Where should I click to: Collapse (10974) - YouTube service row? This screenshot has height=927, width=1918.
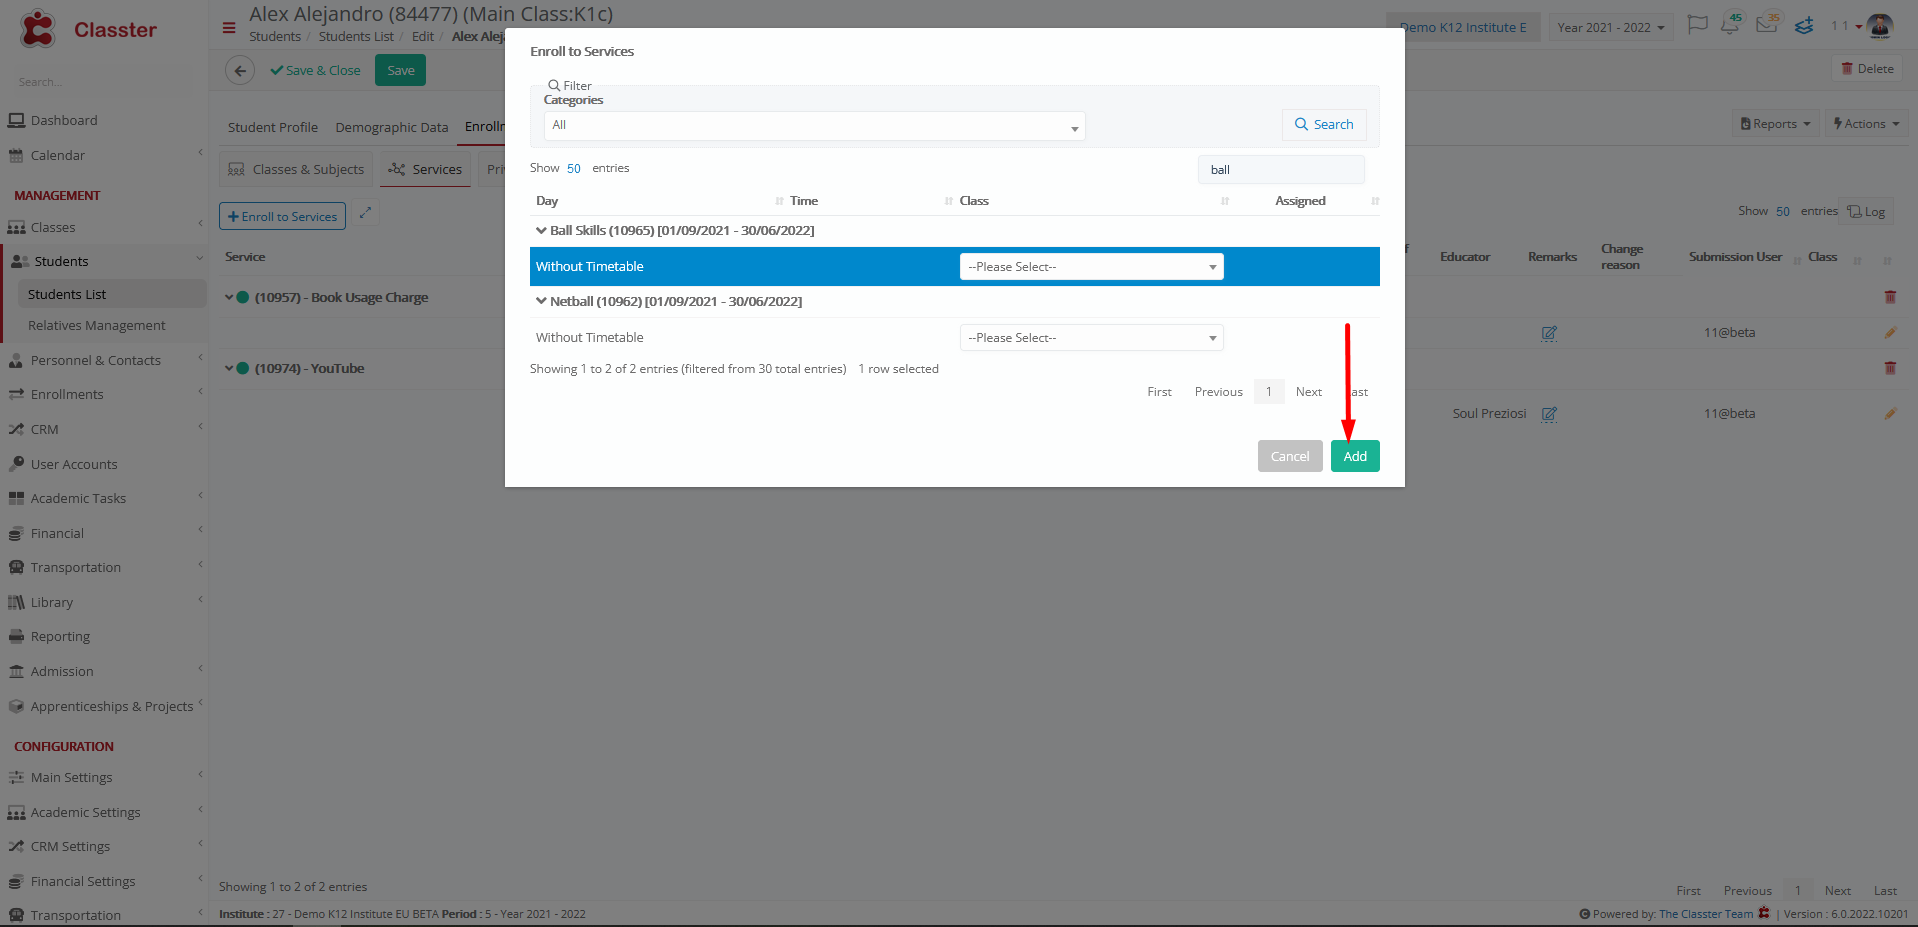point(229,368)
